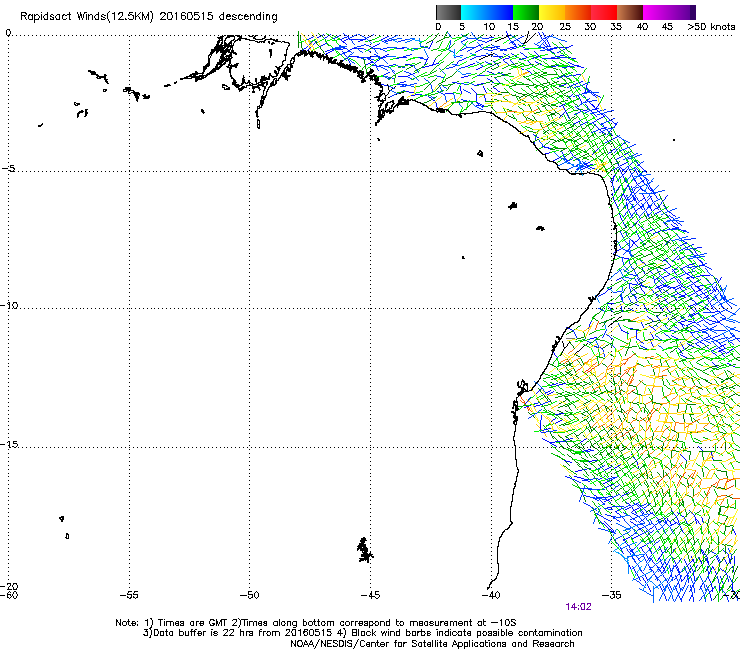
Task: Click the green 15-20 knots swatch
Action: coord(526,12)
